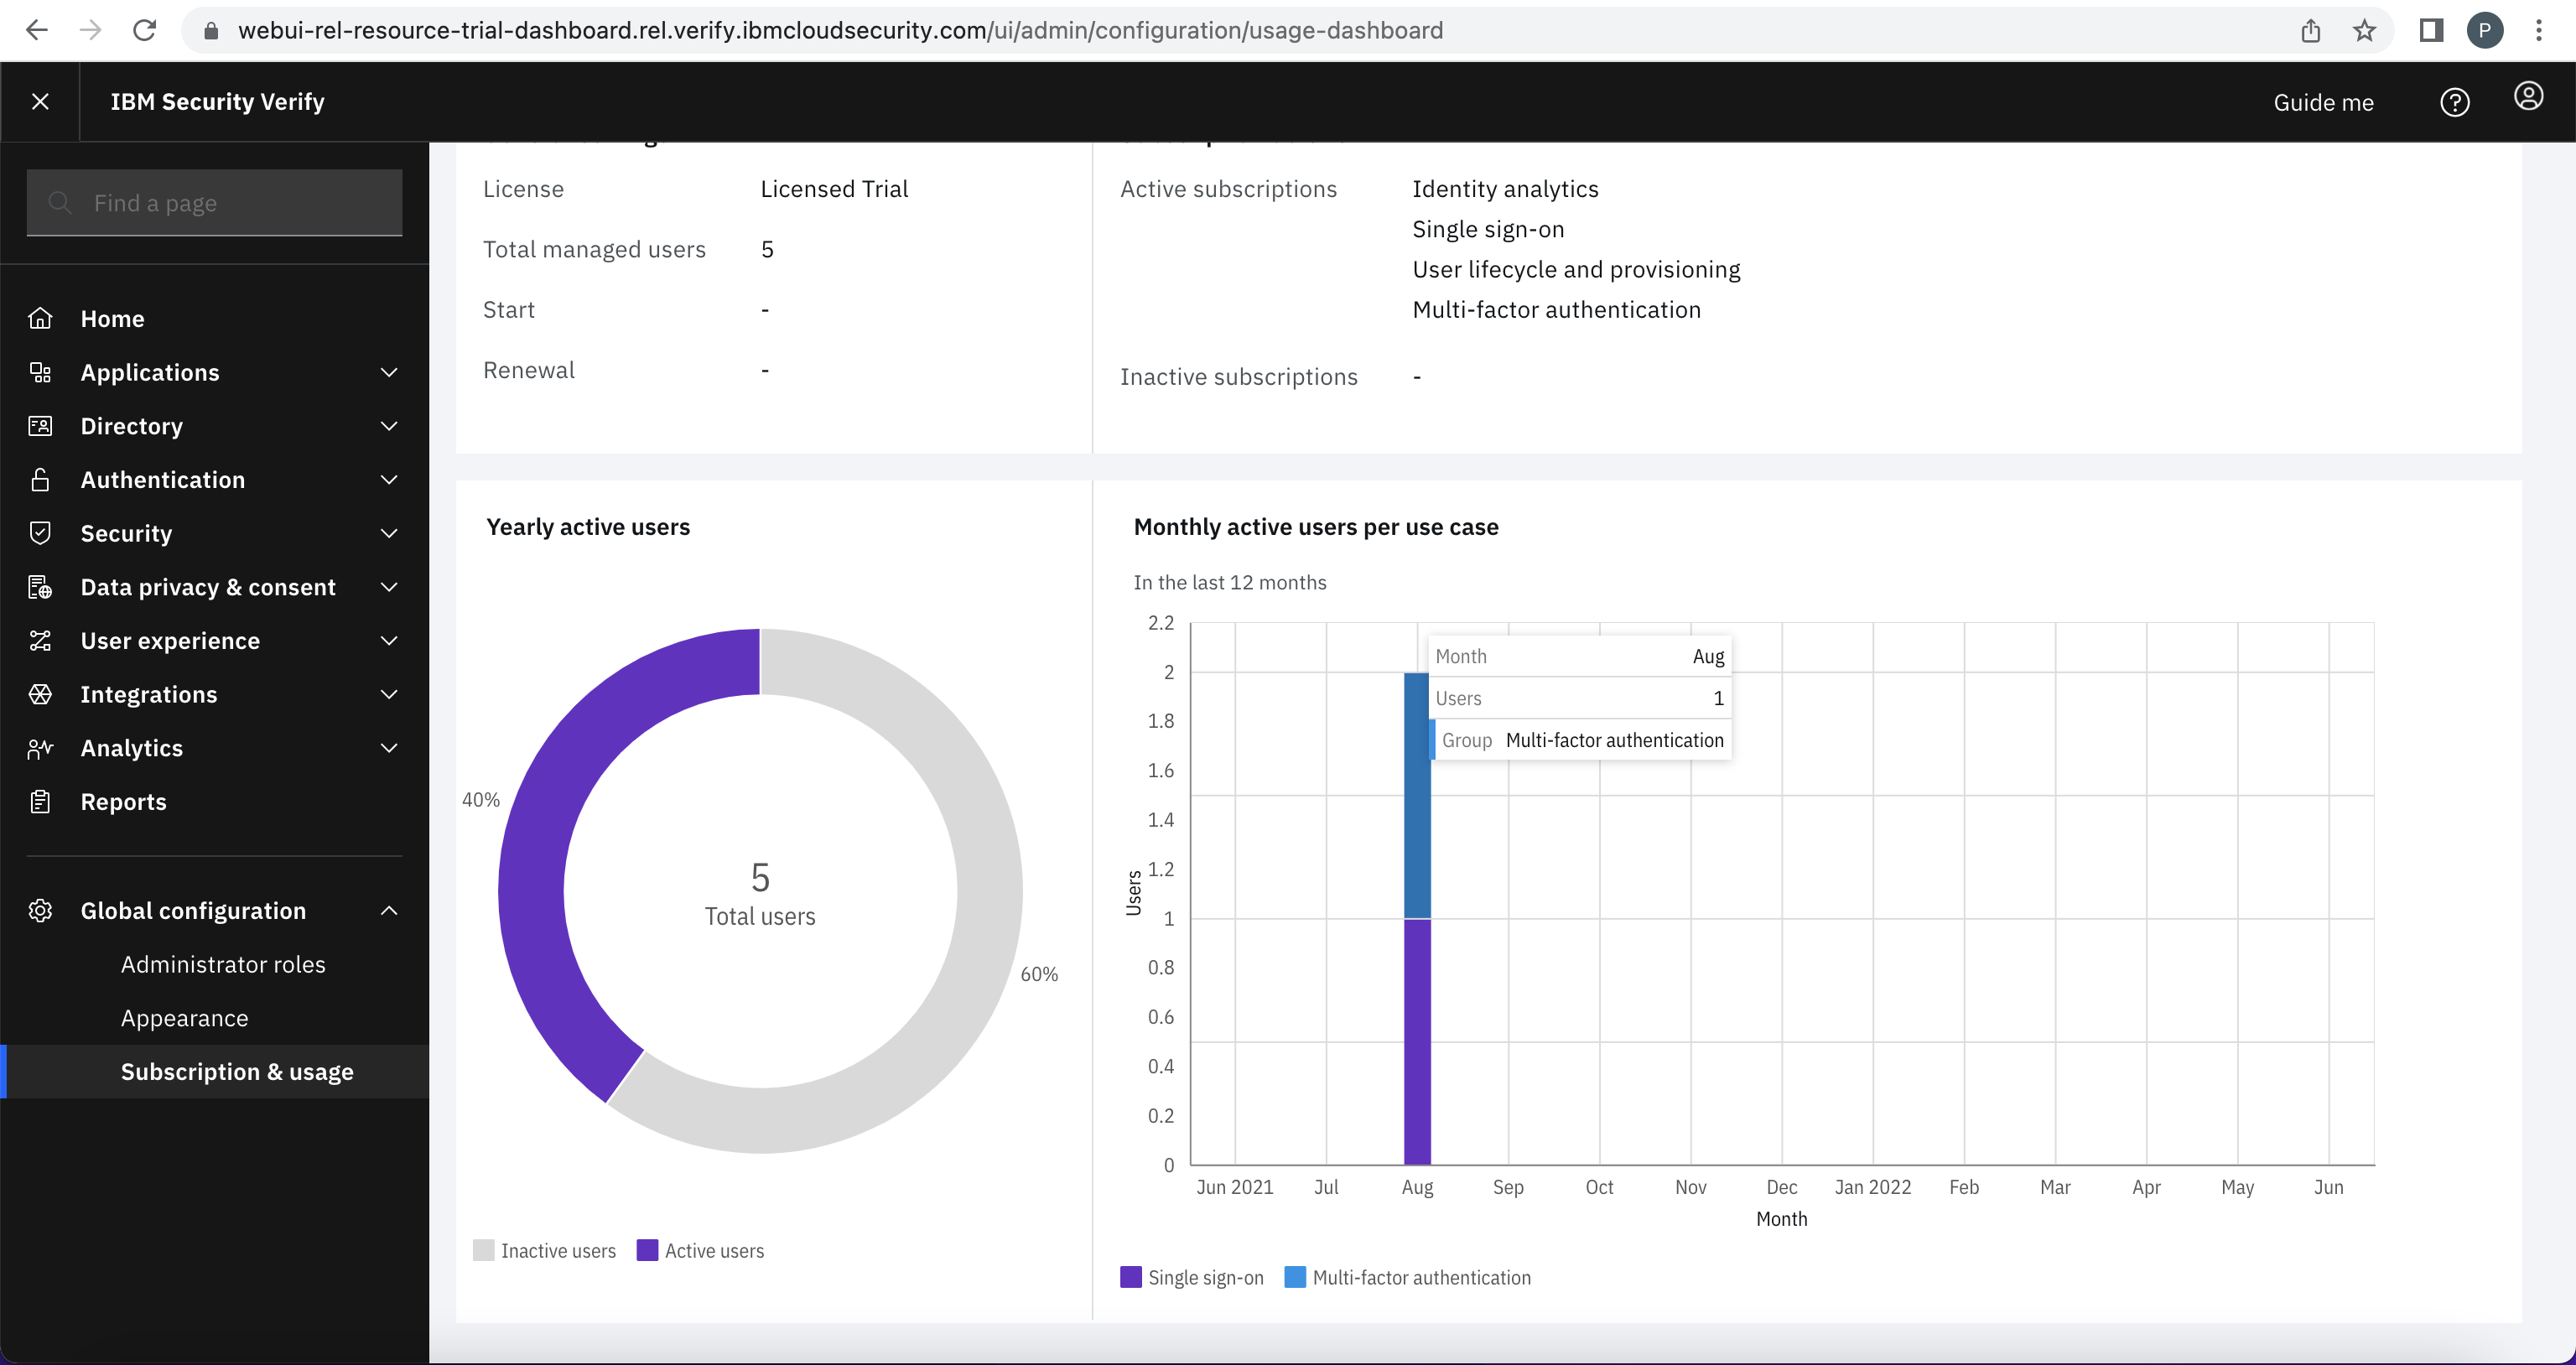The width and height of the screenshot is (2576, 1365).
Task: Go to Home in sidebar
Action: coord(215,318)
